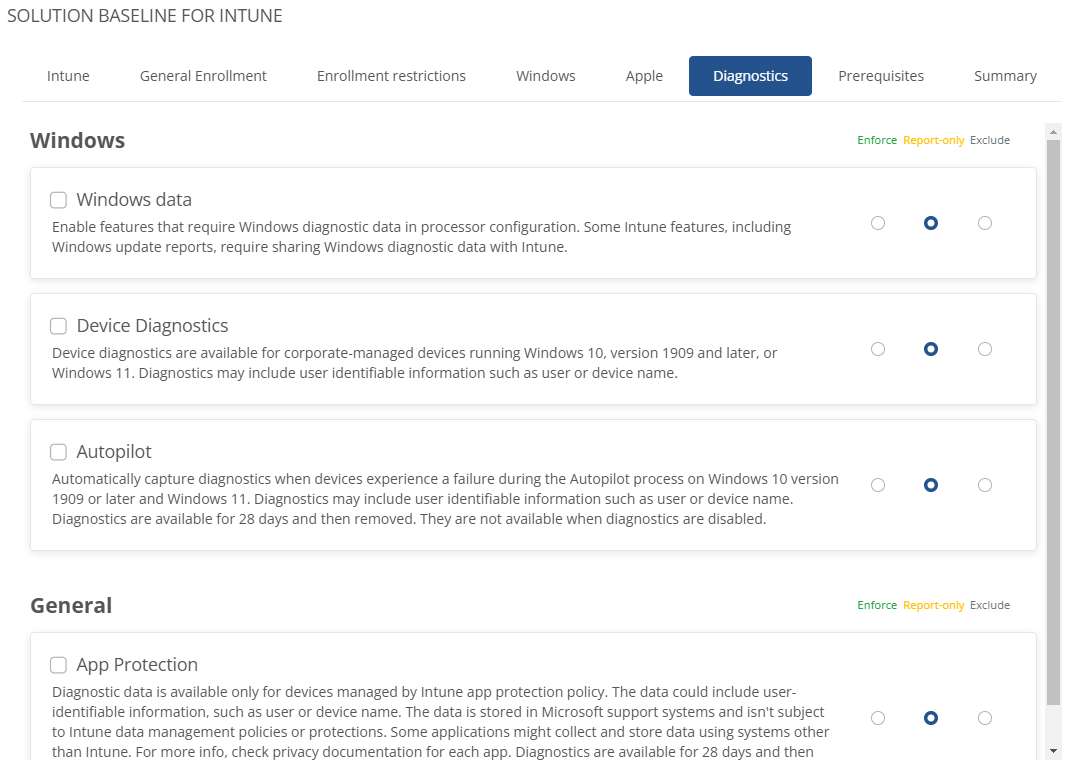Open the Intune tab

[x=68, y=76]
